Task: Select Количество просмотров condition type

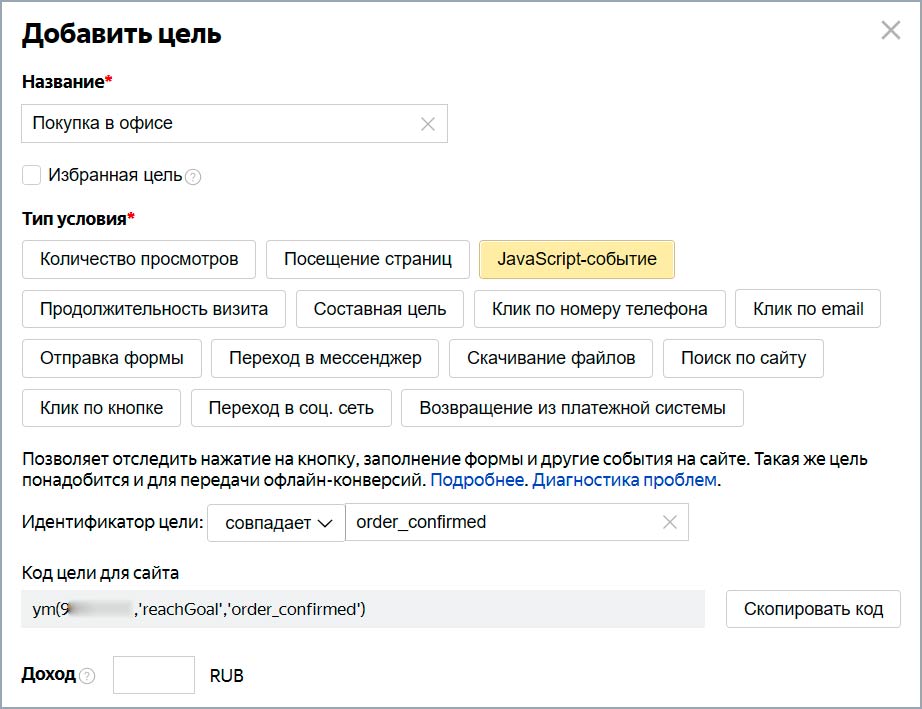Action: (x=139, y=259)
